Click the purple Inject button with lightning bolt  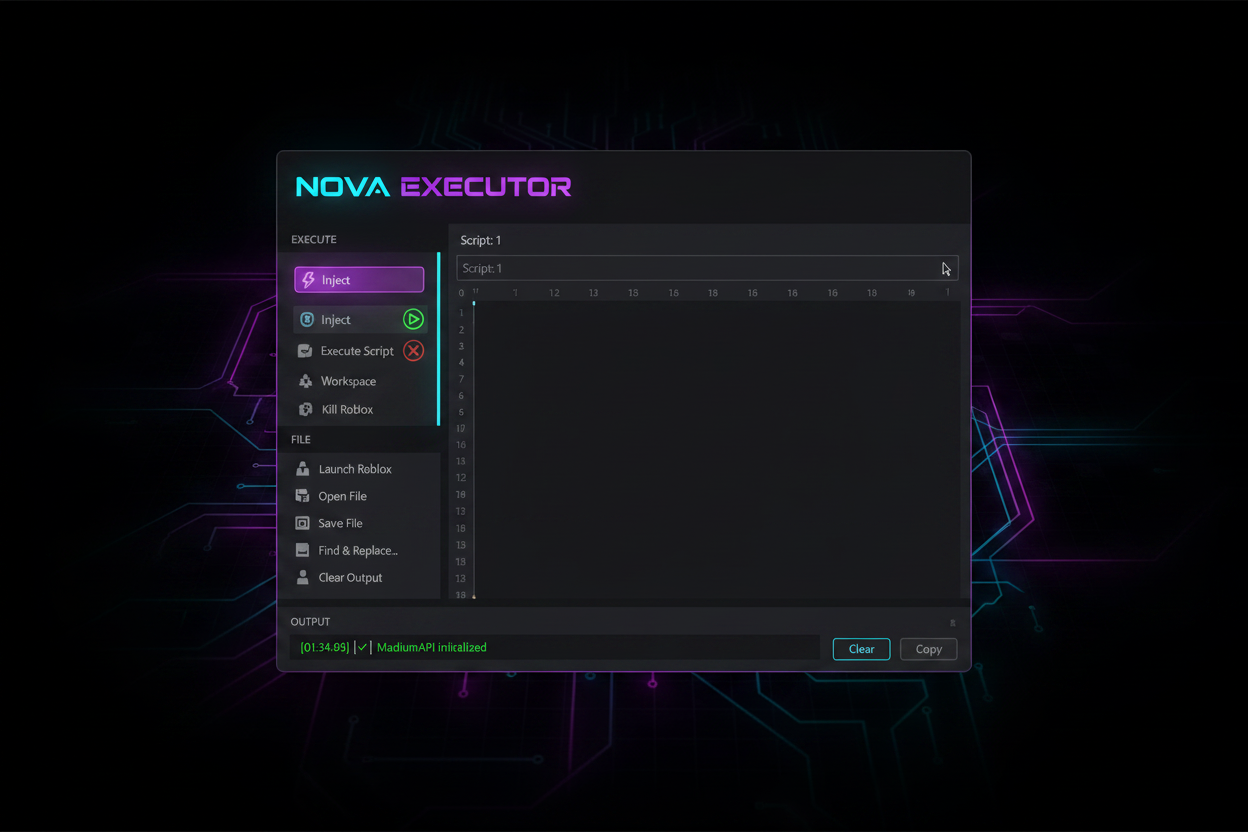359,280
